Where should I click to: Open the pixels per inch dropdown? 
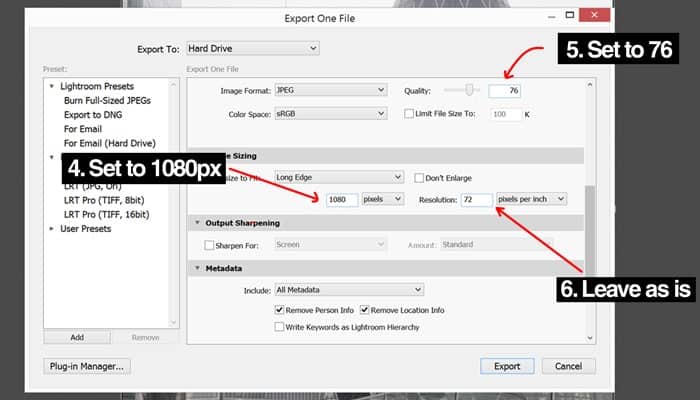pyautogui.click(x=532, y=199)
